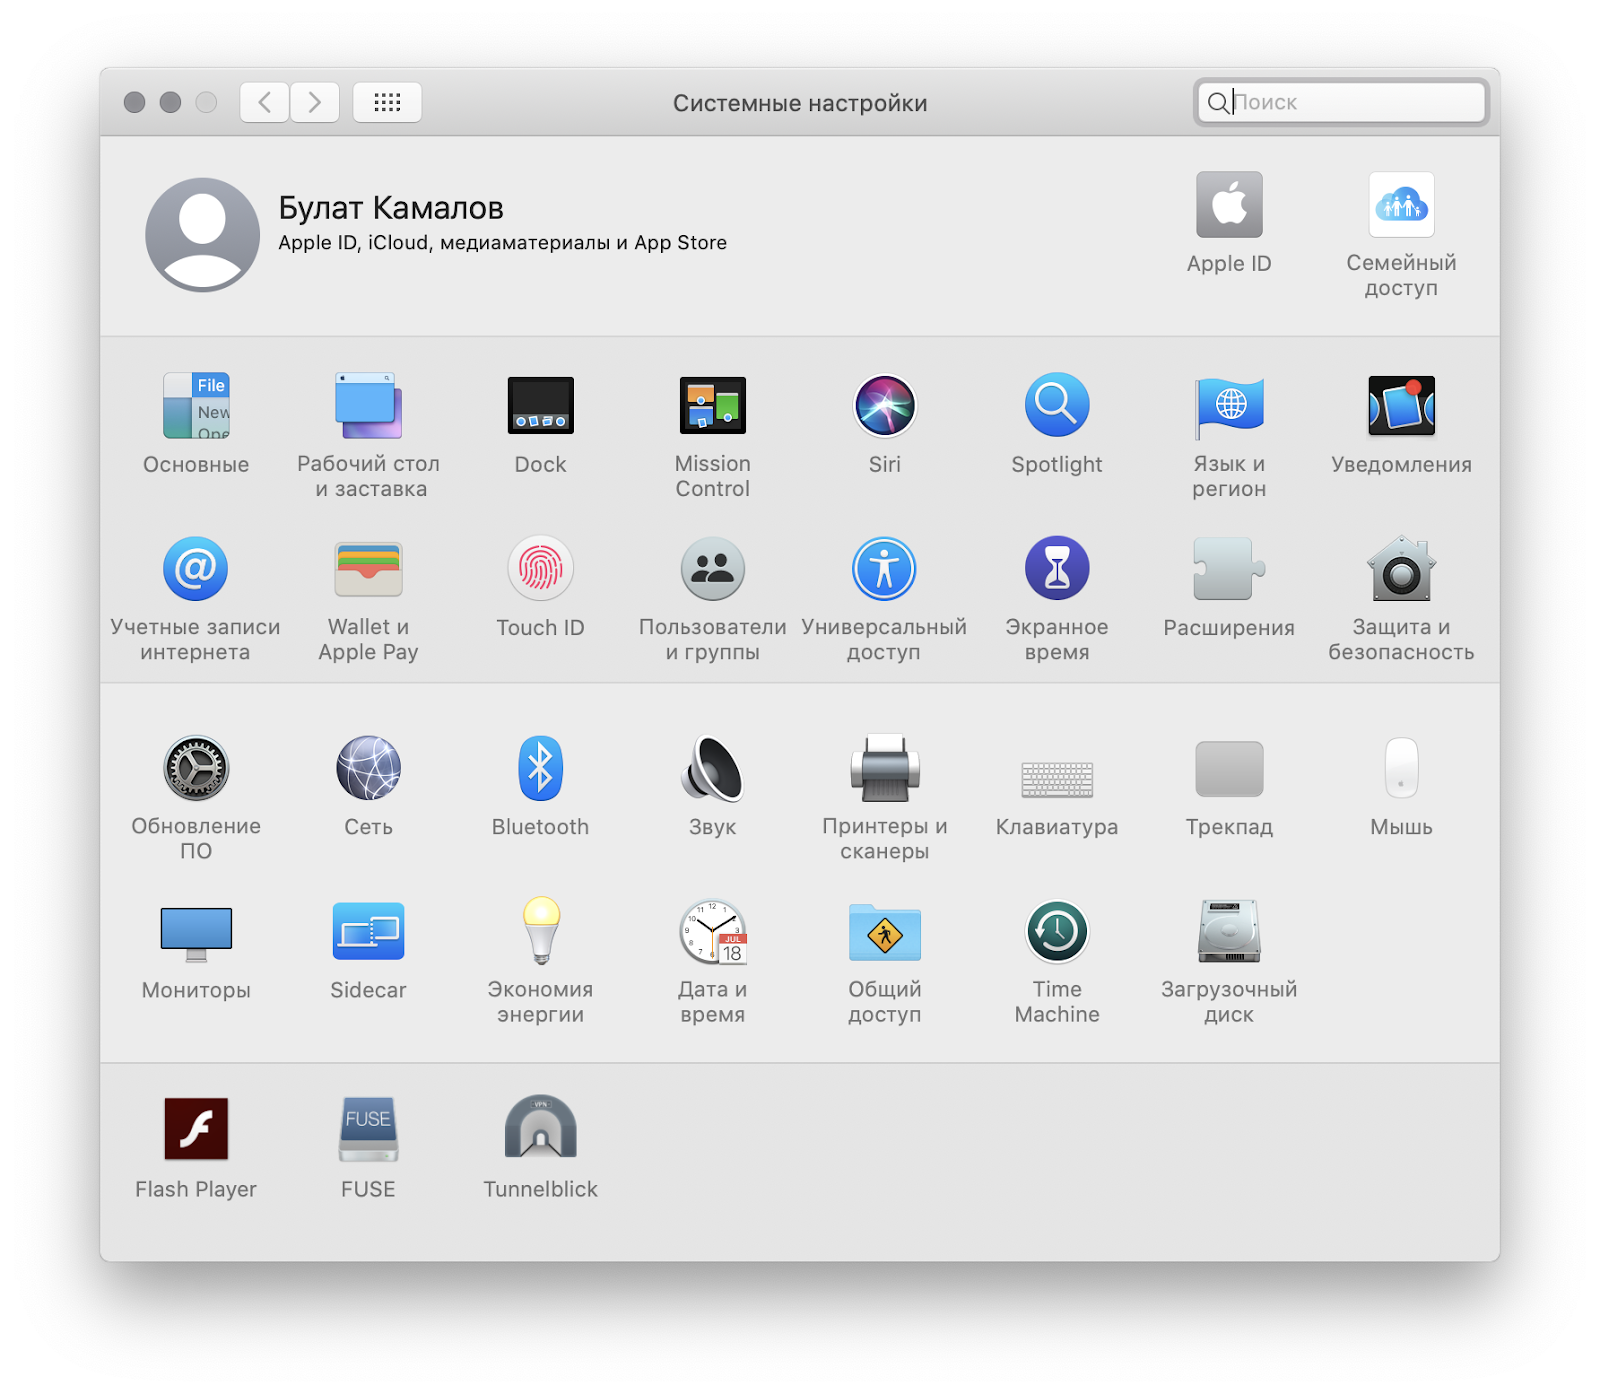Open Мышь mouse settings
Image resolution: width=1600 pixels, height=1394 pixels.
pyautogui.click(x=1401, y=769)
